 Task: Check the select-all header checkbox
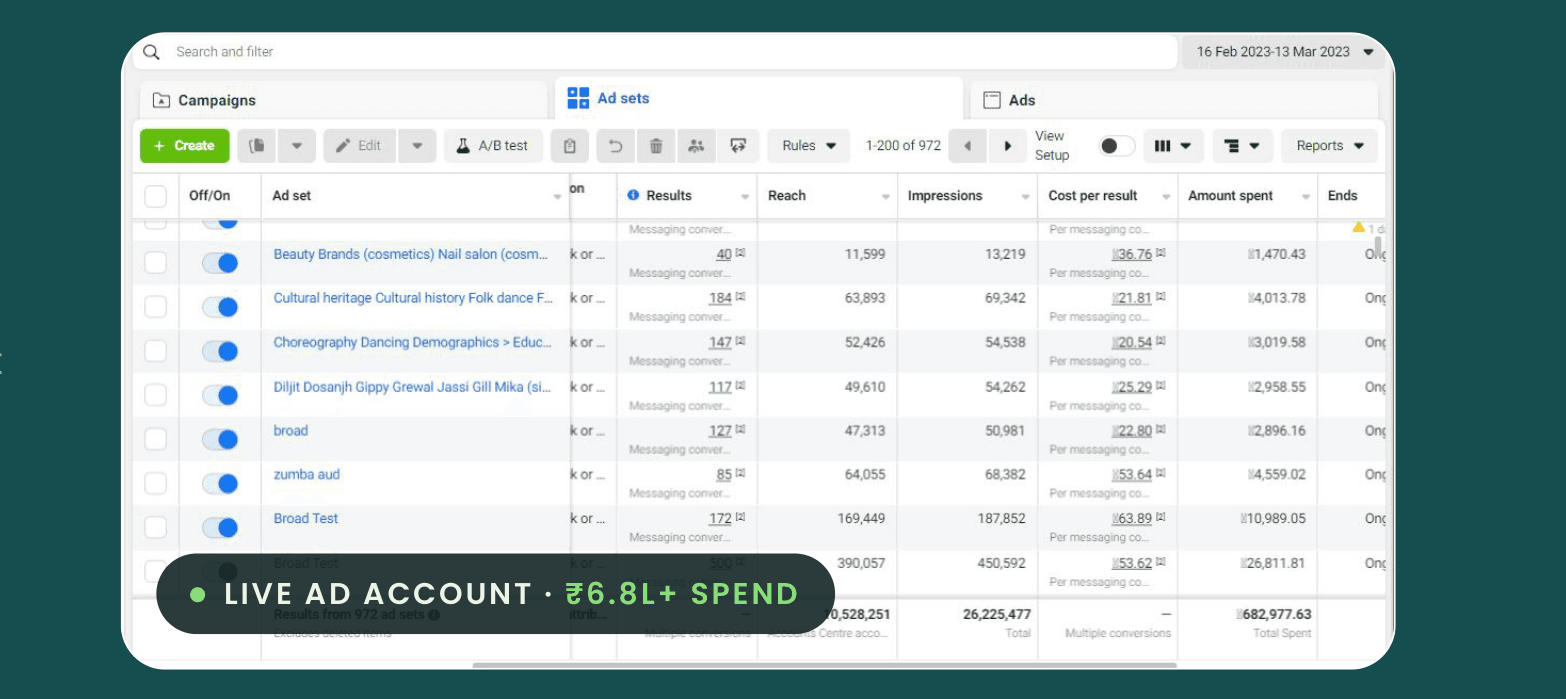point(156,196)
